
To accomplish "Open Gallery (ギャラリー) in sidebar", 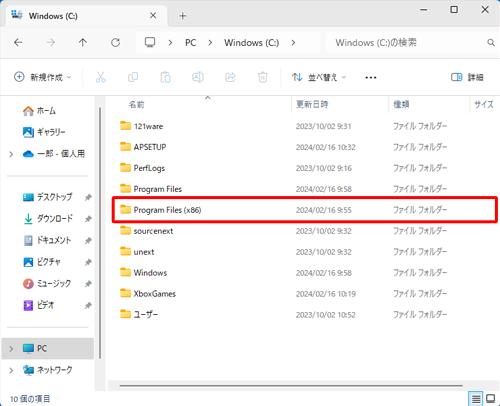I will (x=44, y=132).
